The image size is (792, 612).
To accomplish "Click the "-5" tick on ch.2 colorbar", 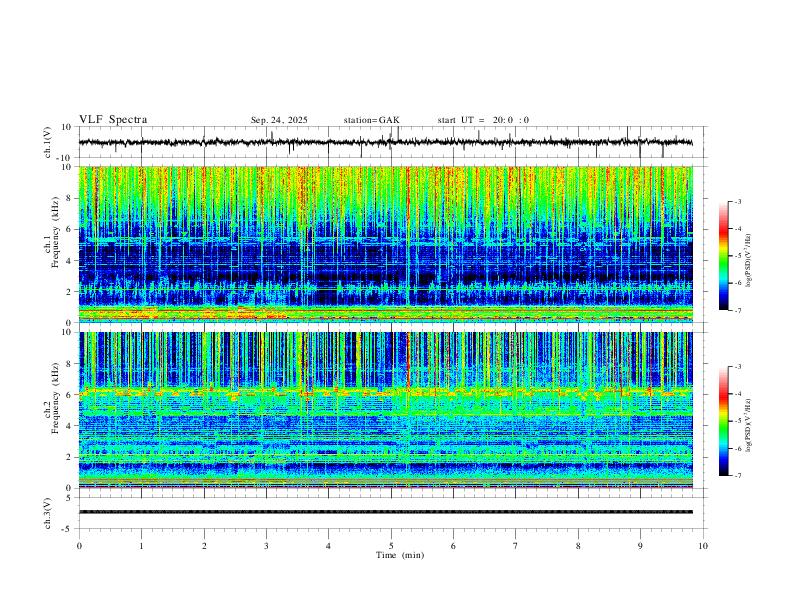I will [x=738, y=421].
